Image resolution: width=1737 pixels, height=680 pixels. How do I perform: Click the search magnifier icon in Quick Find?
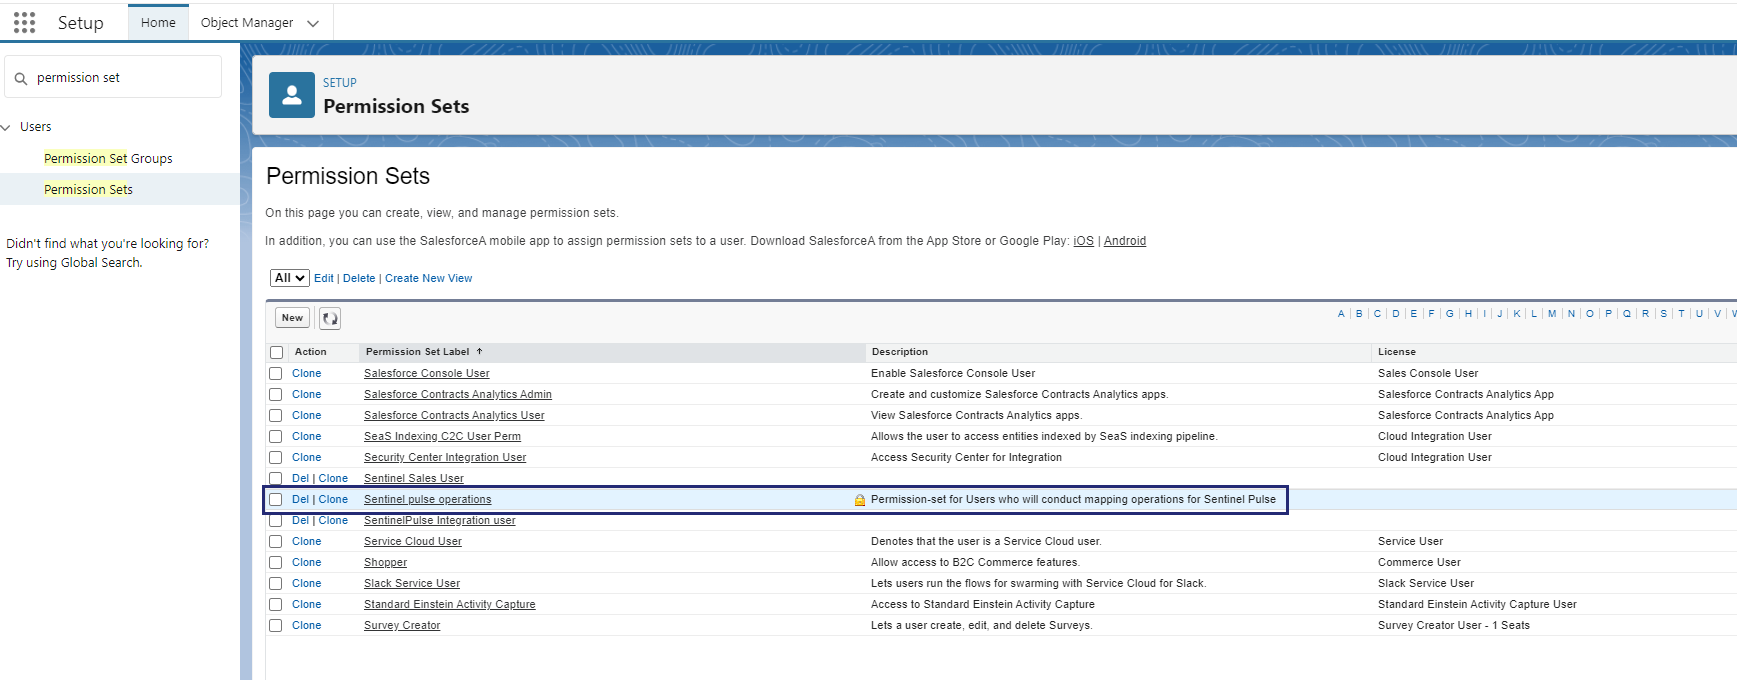click(20, 78)
